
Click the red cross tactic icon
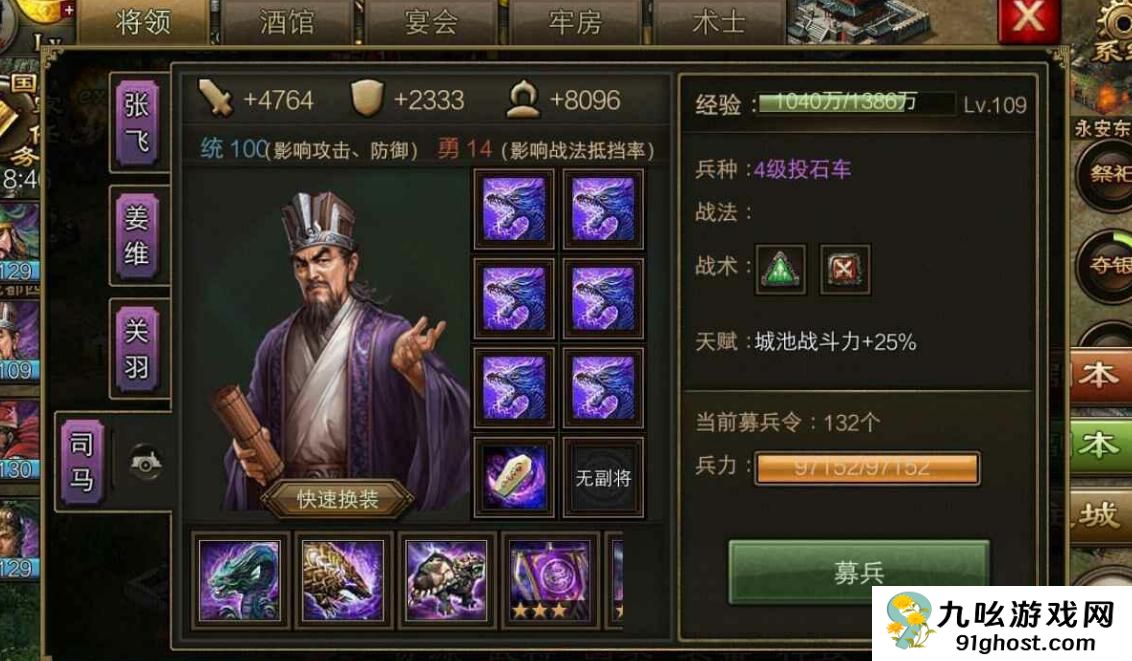pos(845,270)
